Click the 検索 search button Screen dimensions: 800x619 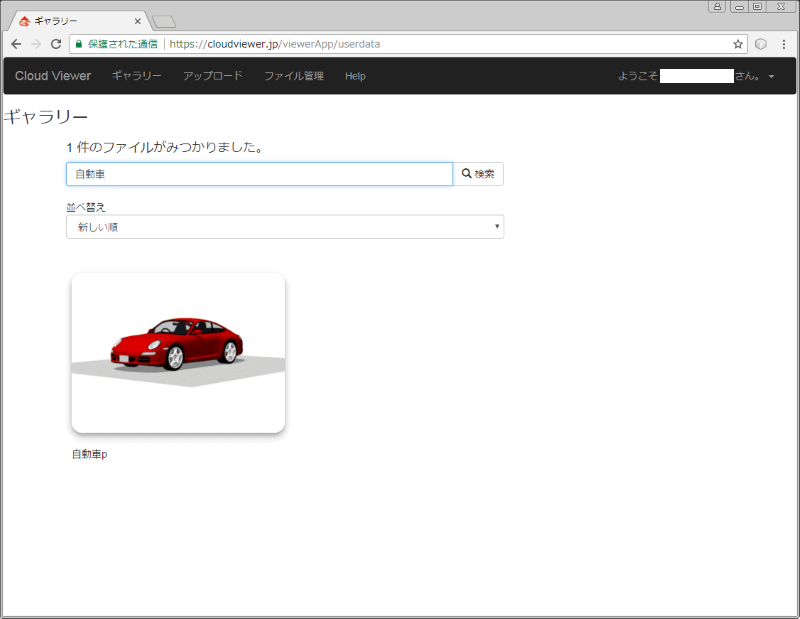tap(478, 174)
